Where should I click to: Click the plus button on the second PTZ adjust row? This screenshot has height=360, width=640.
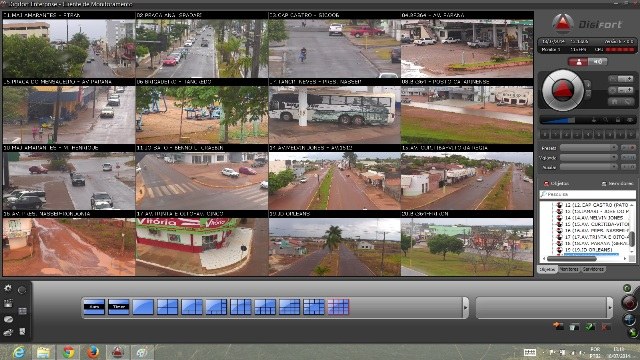tap(629, 90)
